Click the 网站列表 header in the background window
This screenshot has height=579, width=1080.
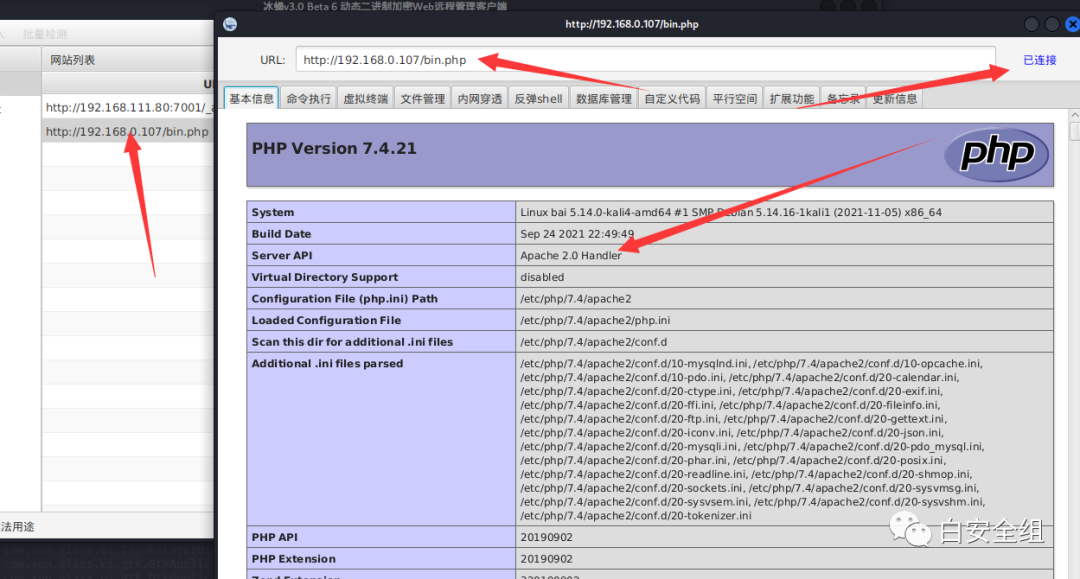click(72, 60)
